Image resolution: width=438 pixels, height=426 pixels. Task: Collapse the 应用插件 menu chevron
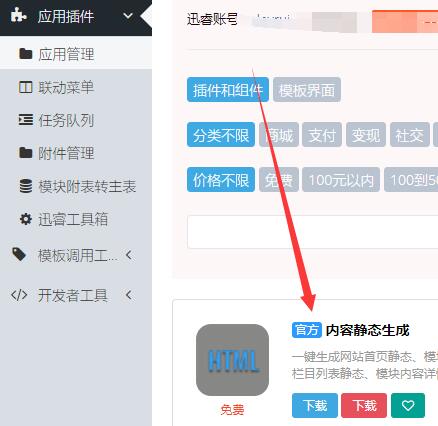[128, 16]
